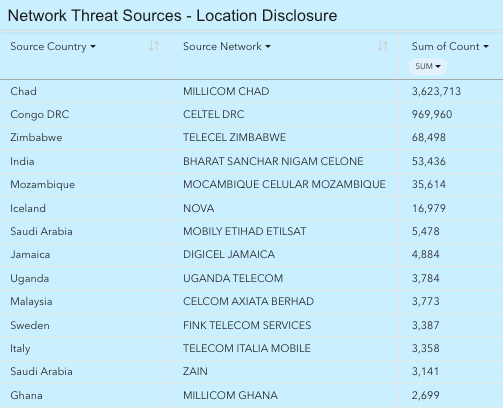The width and height of the screenshot is (503, 408).
Task: Select count value 2,699
Action: [x=425, y=395]
